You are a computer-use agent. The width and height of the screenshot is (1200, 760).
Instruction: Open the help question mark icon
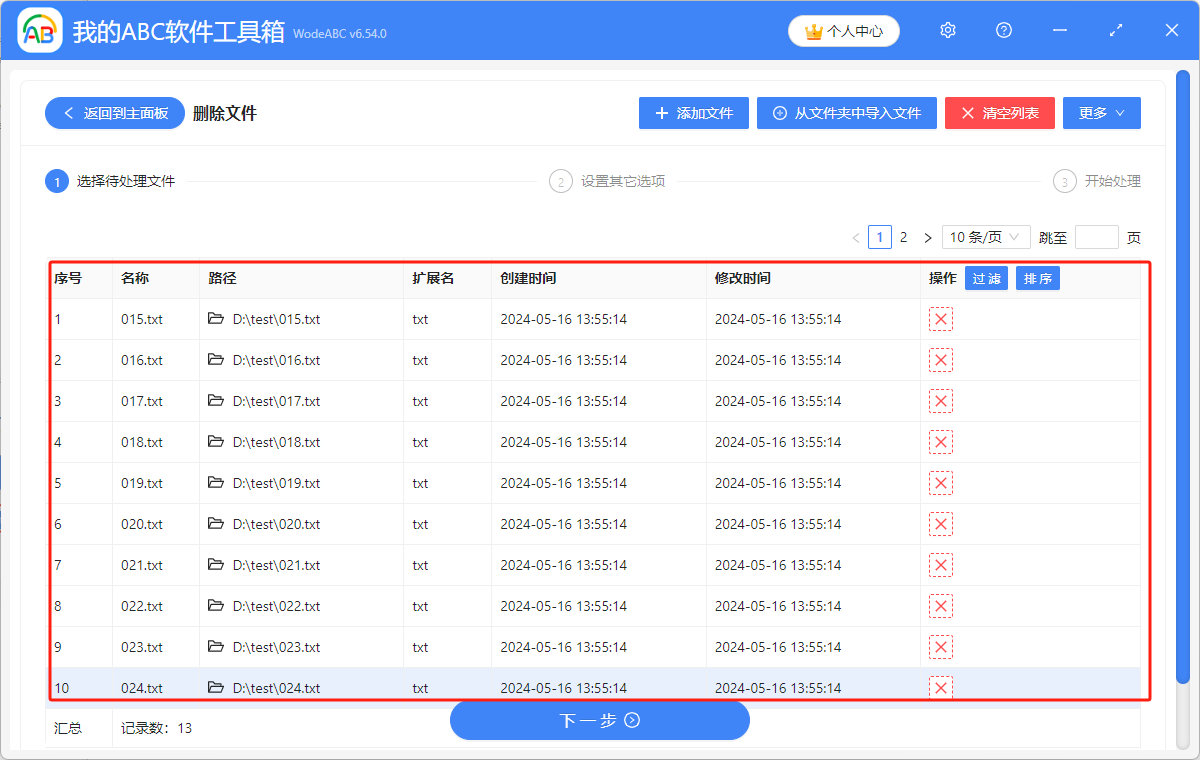[x=1004, y=31]
